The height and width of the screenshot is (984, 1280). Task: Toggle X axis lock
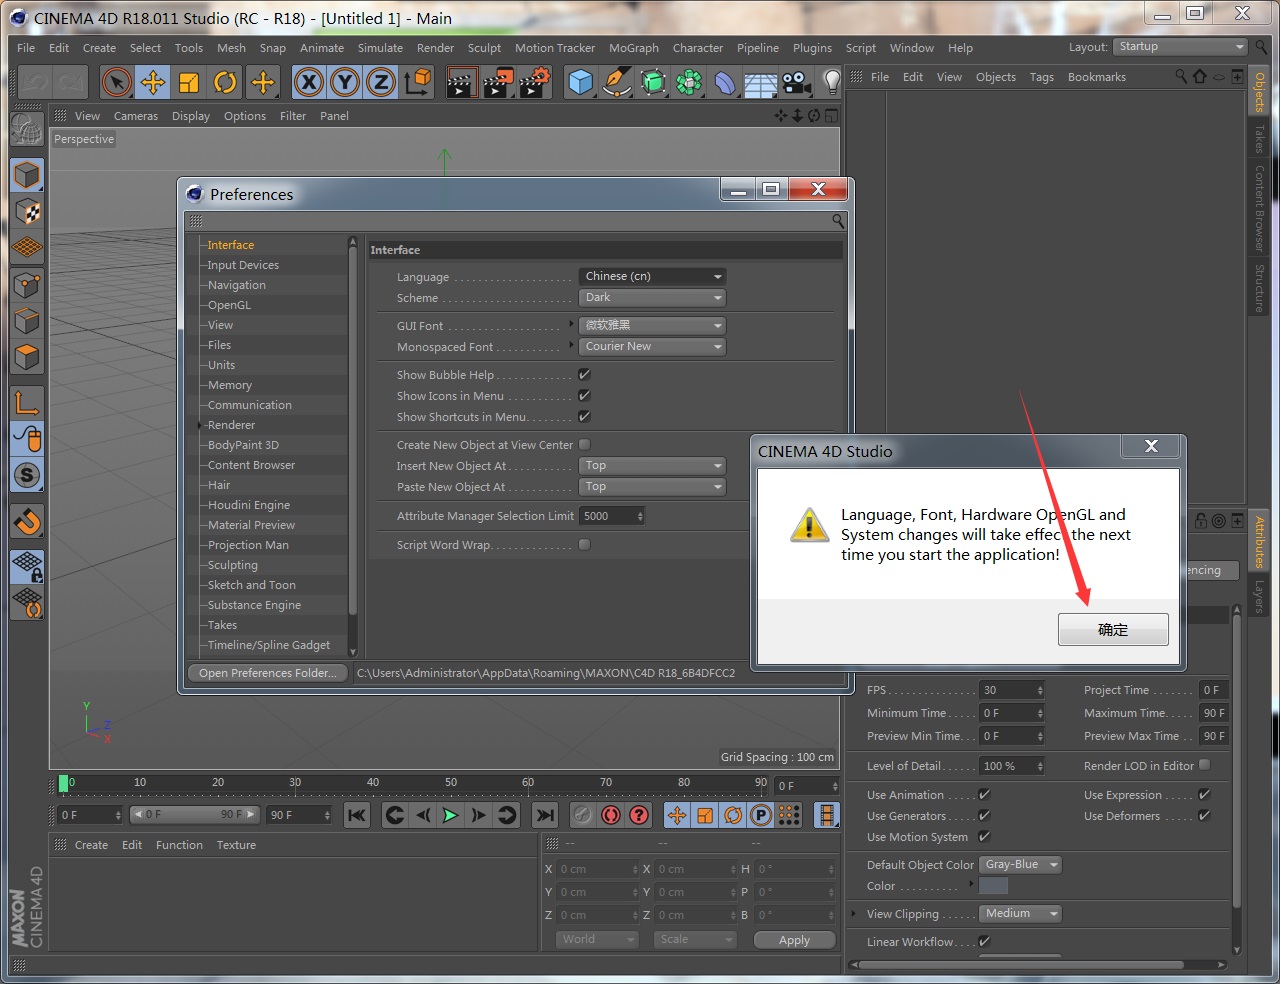309,82
